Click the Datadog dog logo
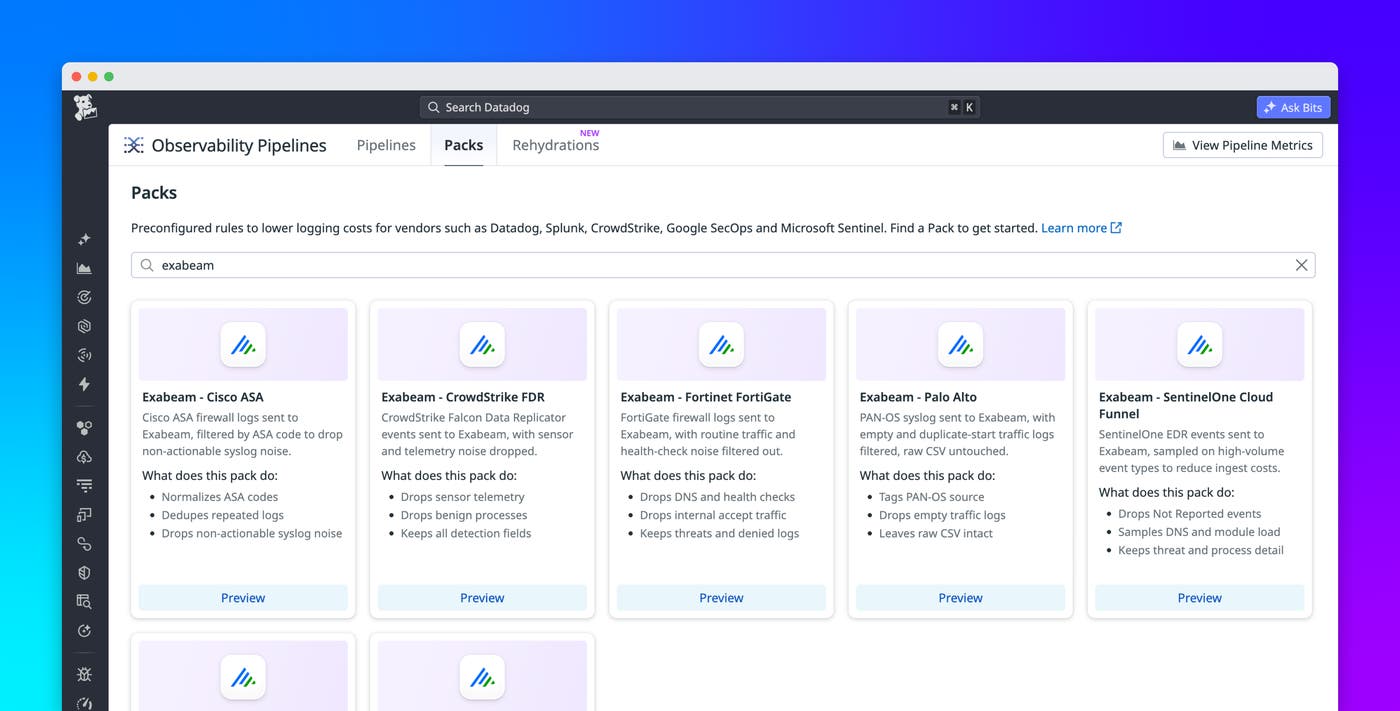Viewport: 1400px width, 711px height. tap(85, 107)
